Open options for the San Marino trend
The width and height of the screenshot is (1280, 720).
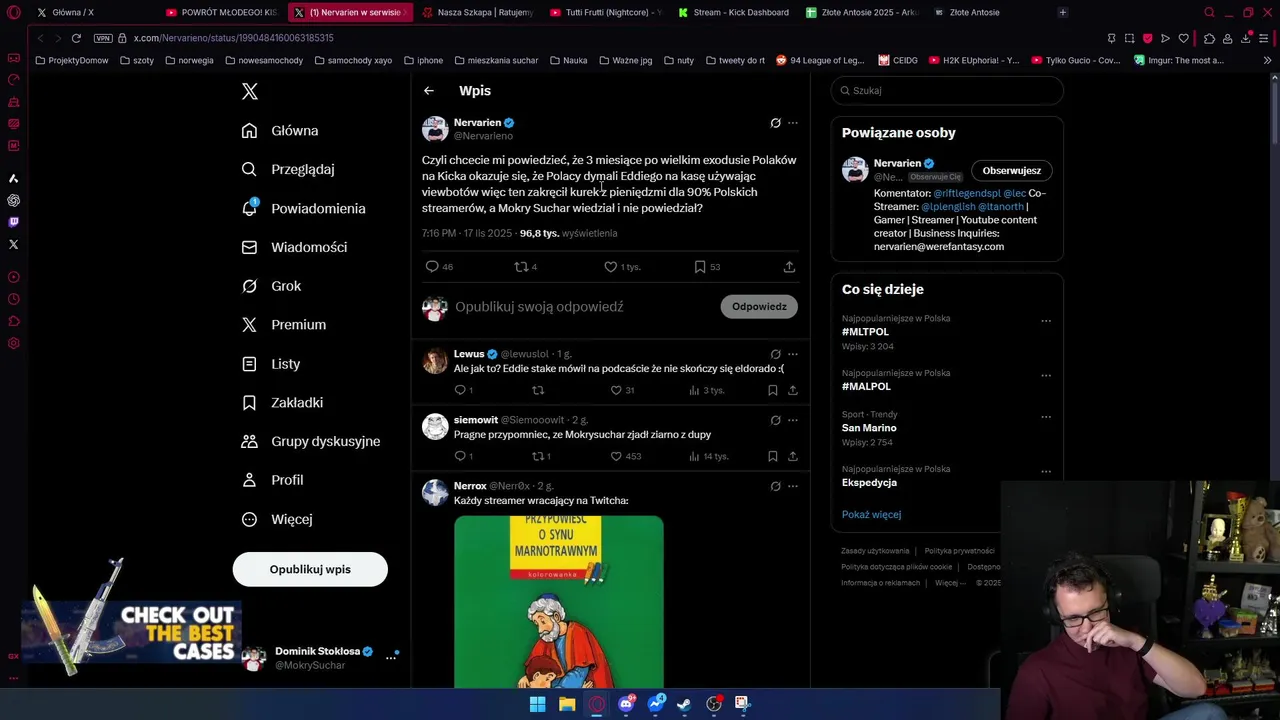(x=1046, y=417)
